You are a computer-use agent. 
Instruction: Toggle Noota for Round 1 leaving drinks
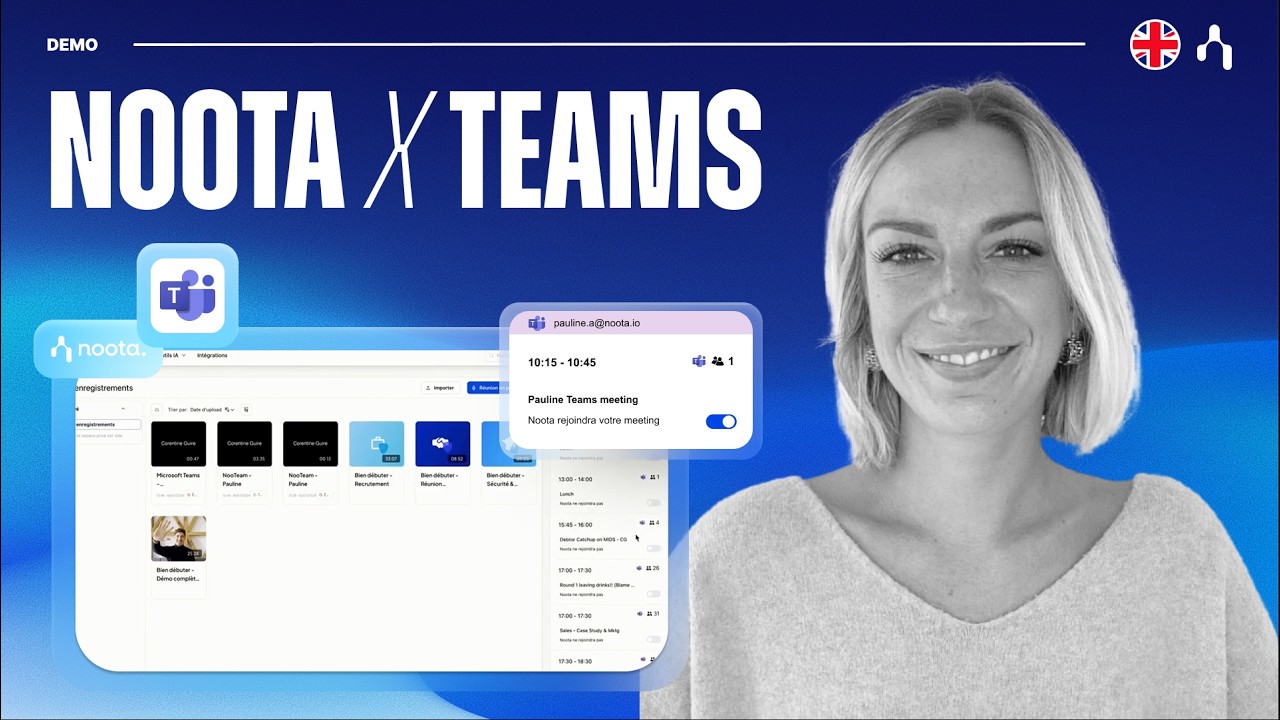click(653, 593)
